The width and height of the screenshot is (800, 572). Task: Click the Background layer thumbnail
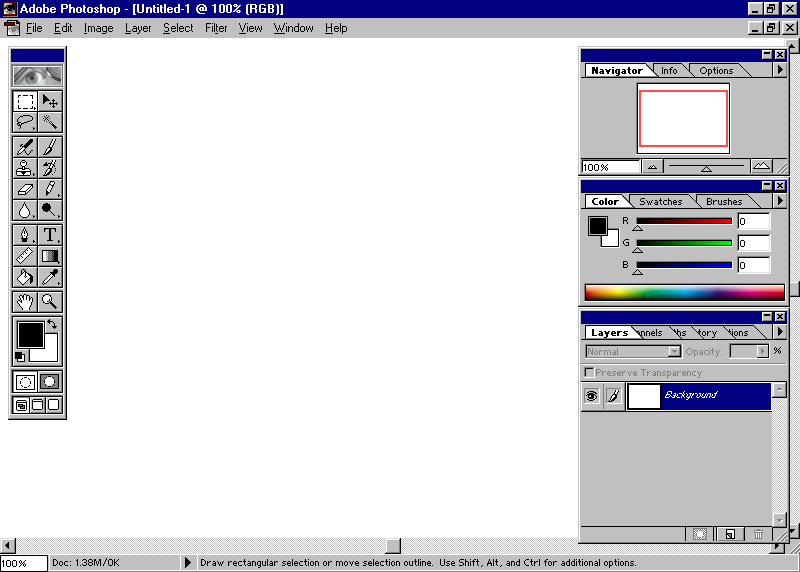pos(643,396)
